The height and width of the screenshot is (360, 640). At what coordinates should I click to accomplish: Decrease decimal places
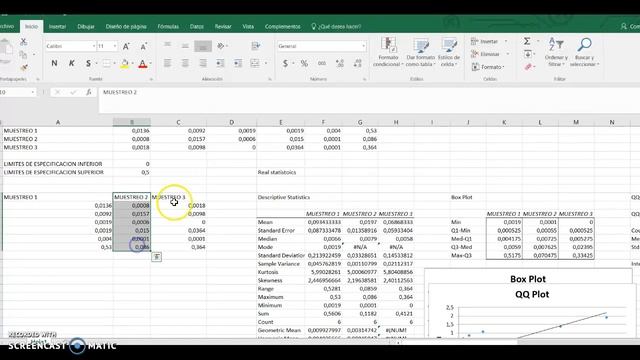[x=358, y=63]
